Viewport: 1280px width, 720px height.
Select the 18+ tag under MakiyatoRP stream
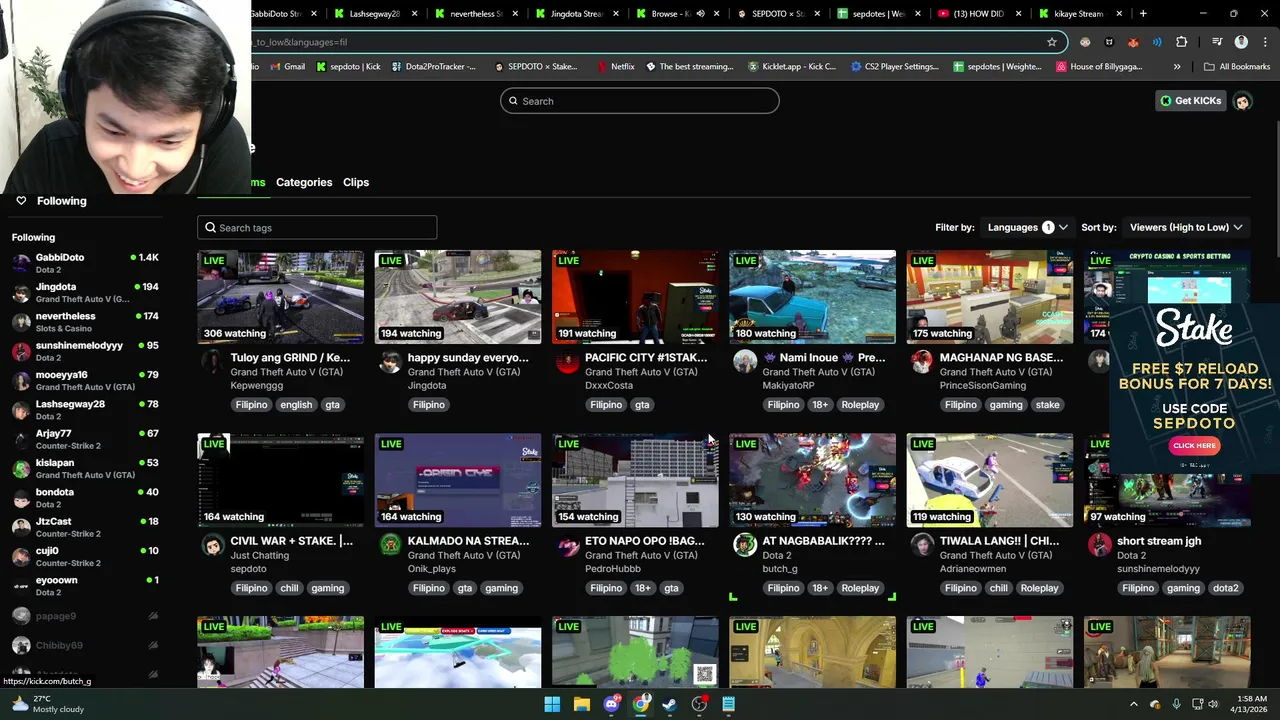click(820, 405)
